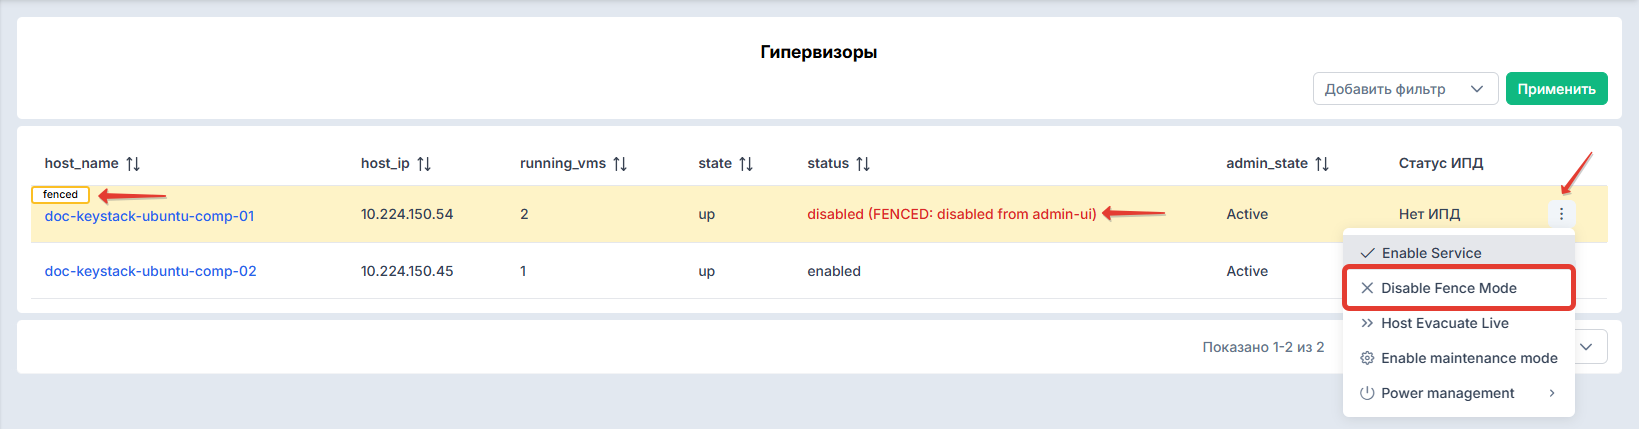Click the fenced badge label
The image size is (1639, 429).
[x=61, y=194]
